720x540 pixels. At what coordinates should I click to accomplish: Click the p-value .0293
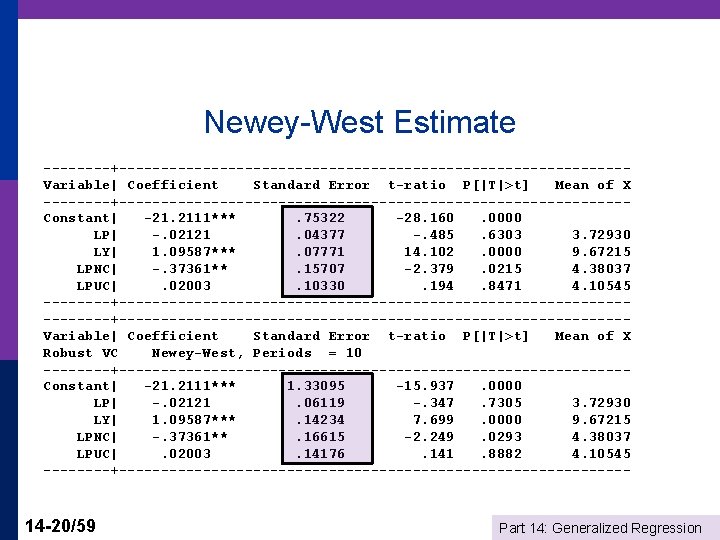(501, 437)
